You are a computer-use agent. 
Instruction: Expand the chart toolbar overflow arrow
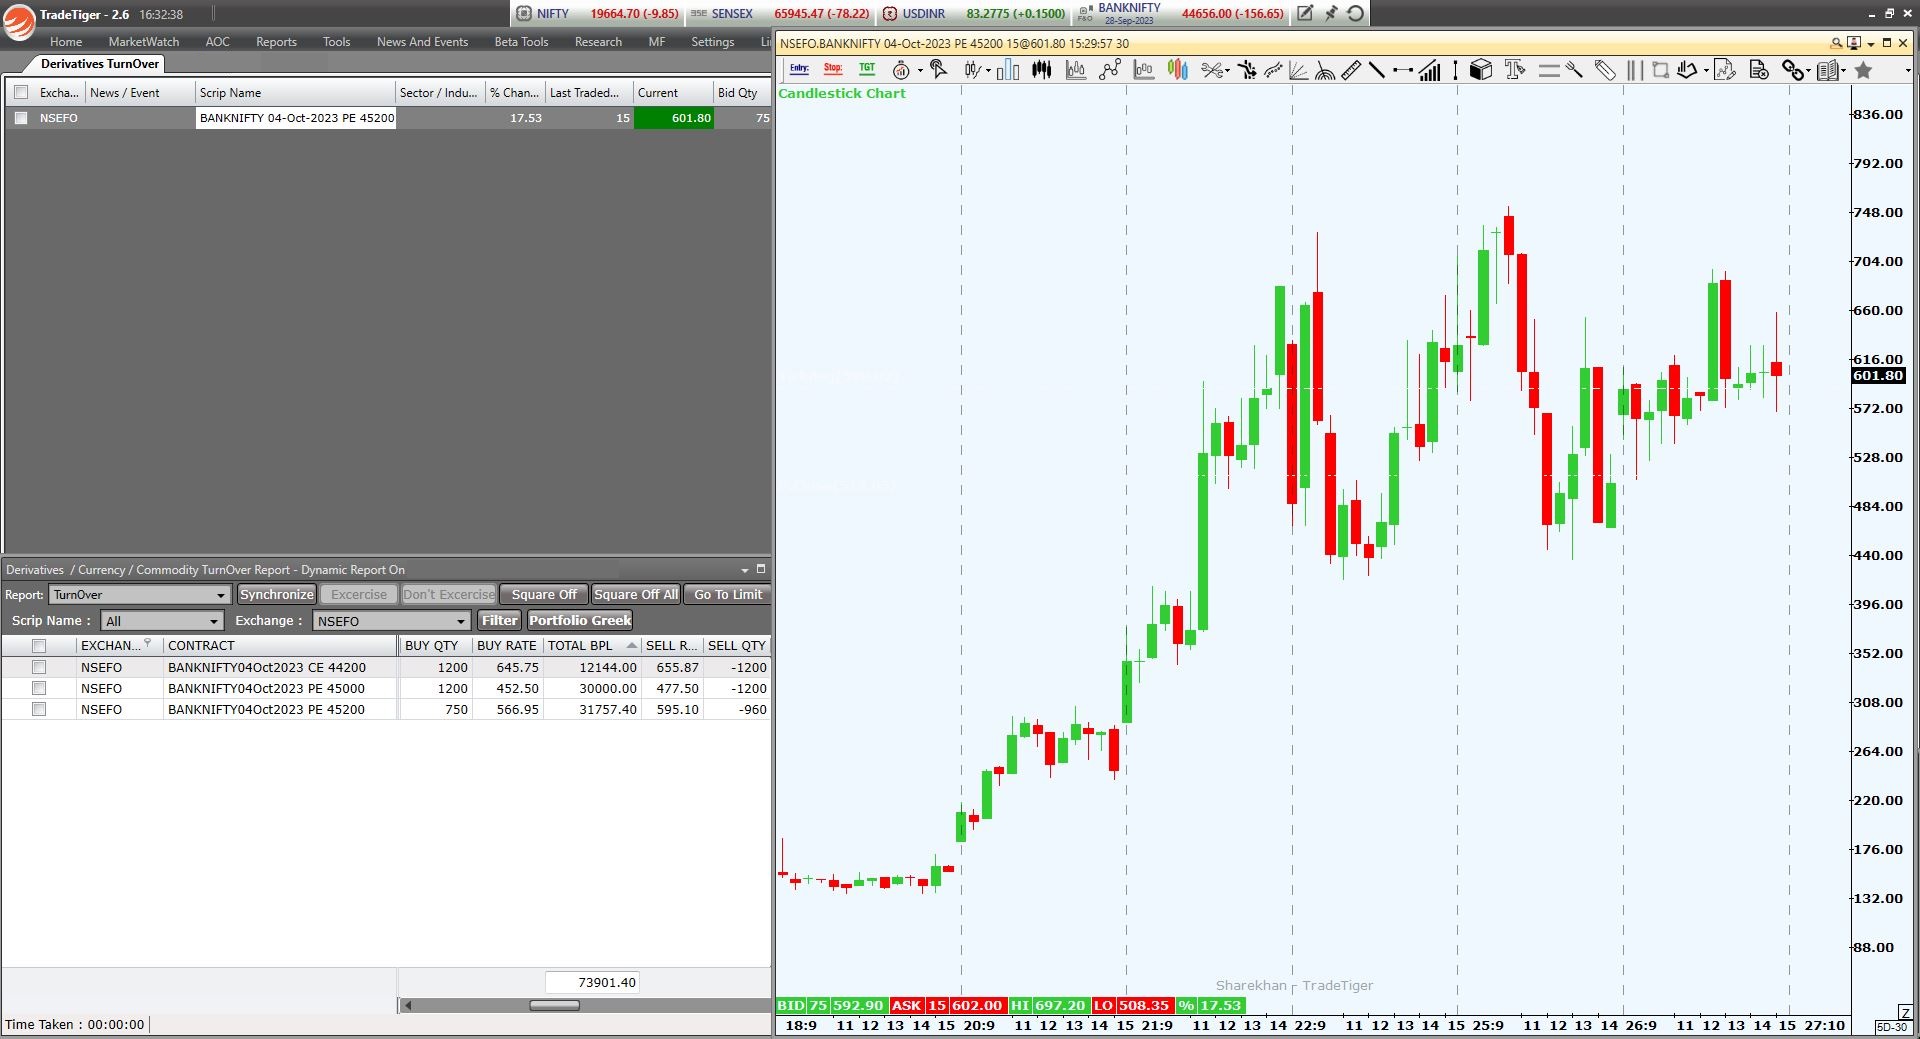pyautogui.click(x=1908, y=71)
